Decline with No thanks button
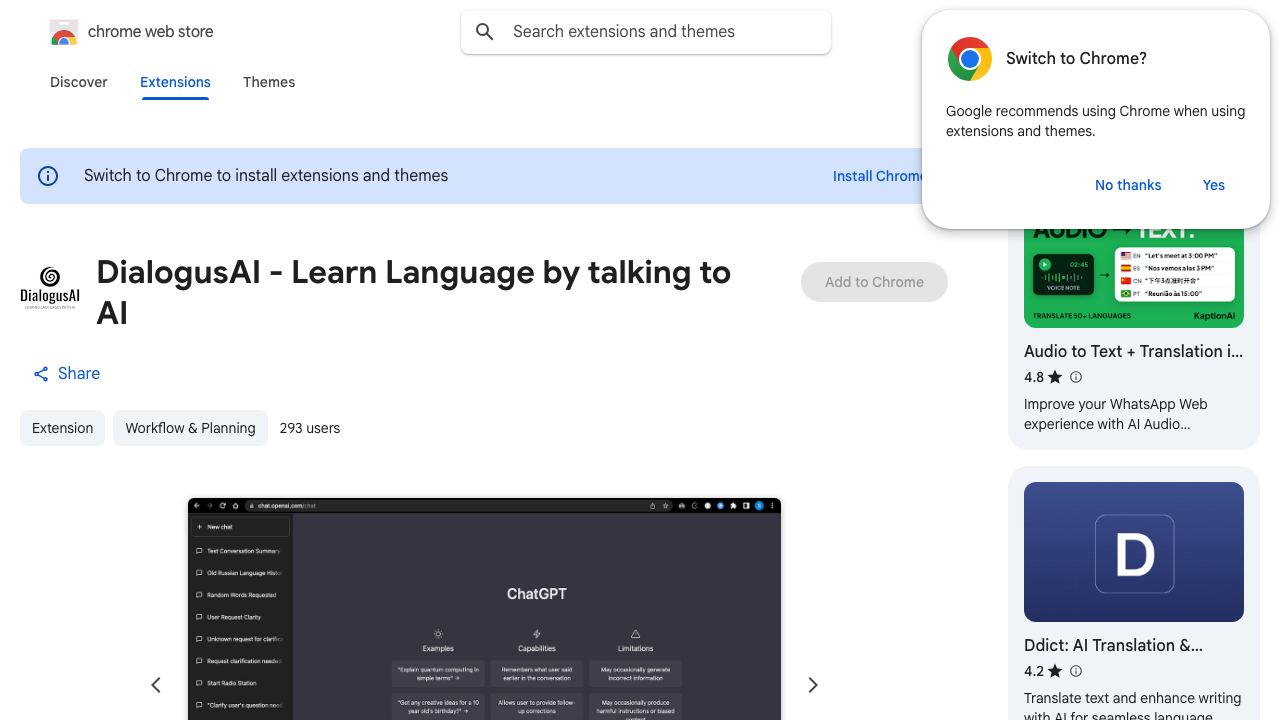The height and width of the screenshot is (720, 1280). pyautogui.click(x=1128, y=185)
